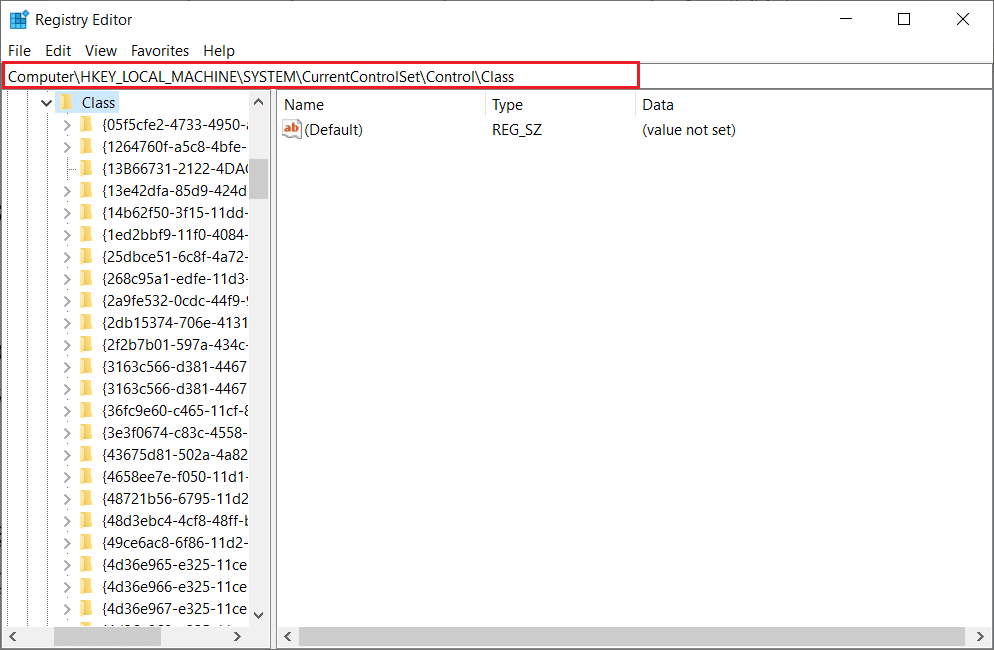
Task: Expand the {48d3ebc4-4cf8-48ff key
Action: (67, 521)
